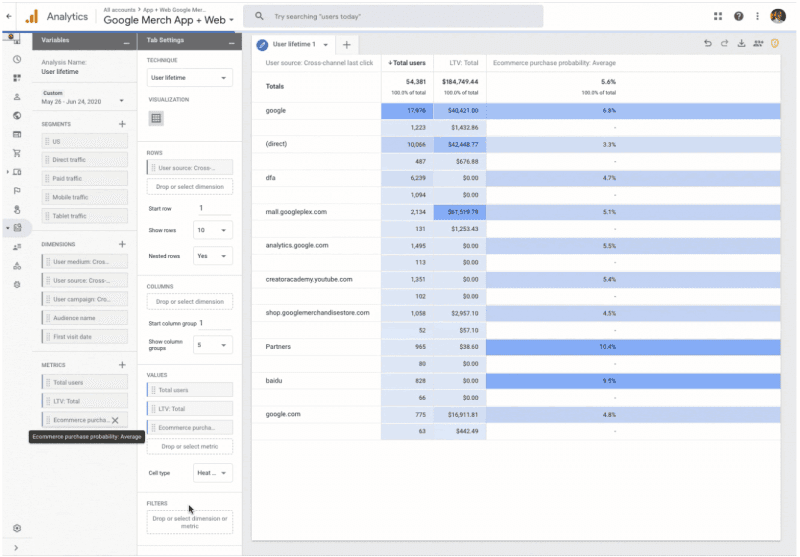Select the Direct traffic segment chip
This screenshot has height=557, width=800.
[x=85, y=160]
